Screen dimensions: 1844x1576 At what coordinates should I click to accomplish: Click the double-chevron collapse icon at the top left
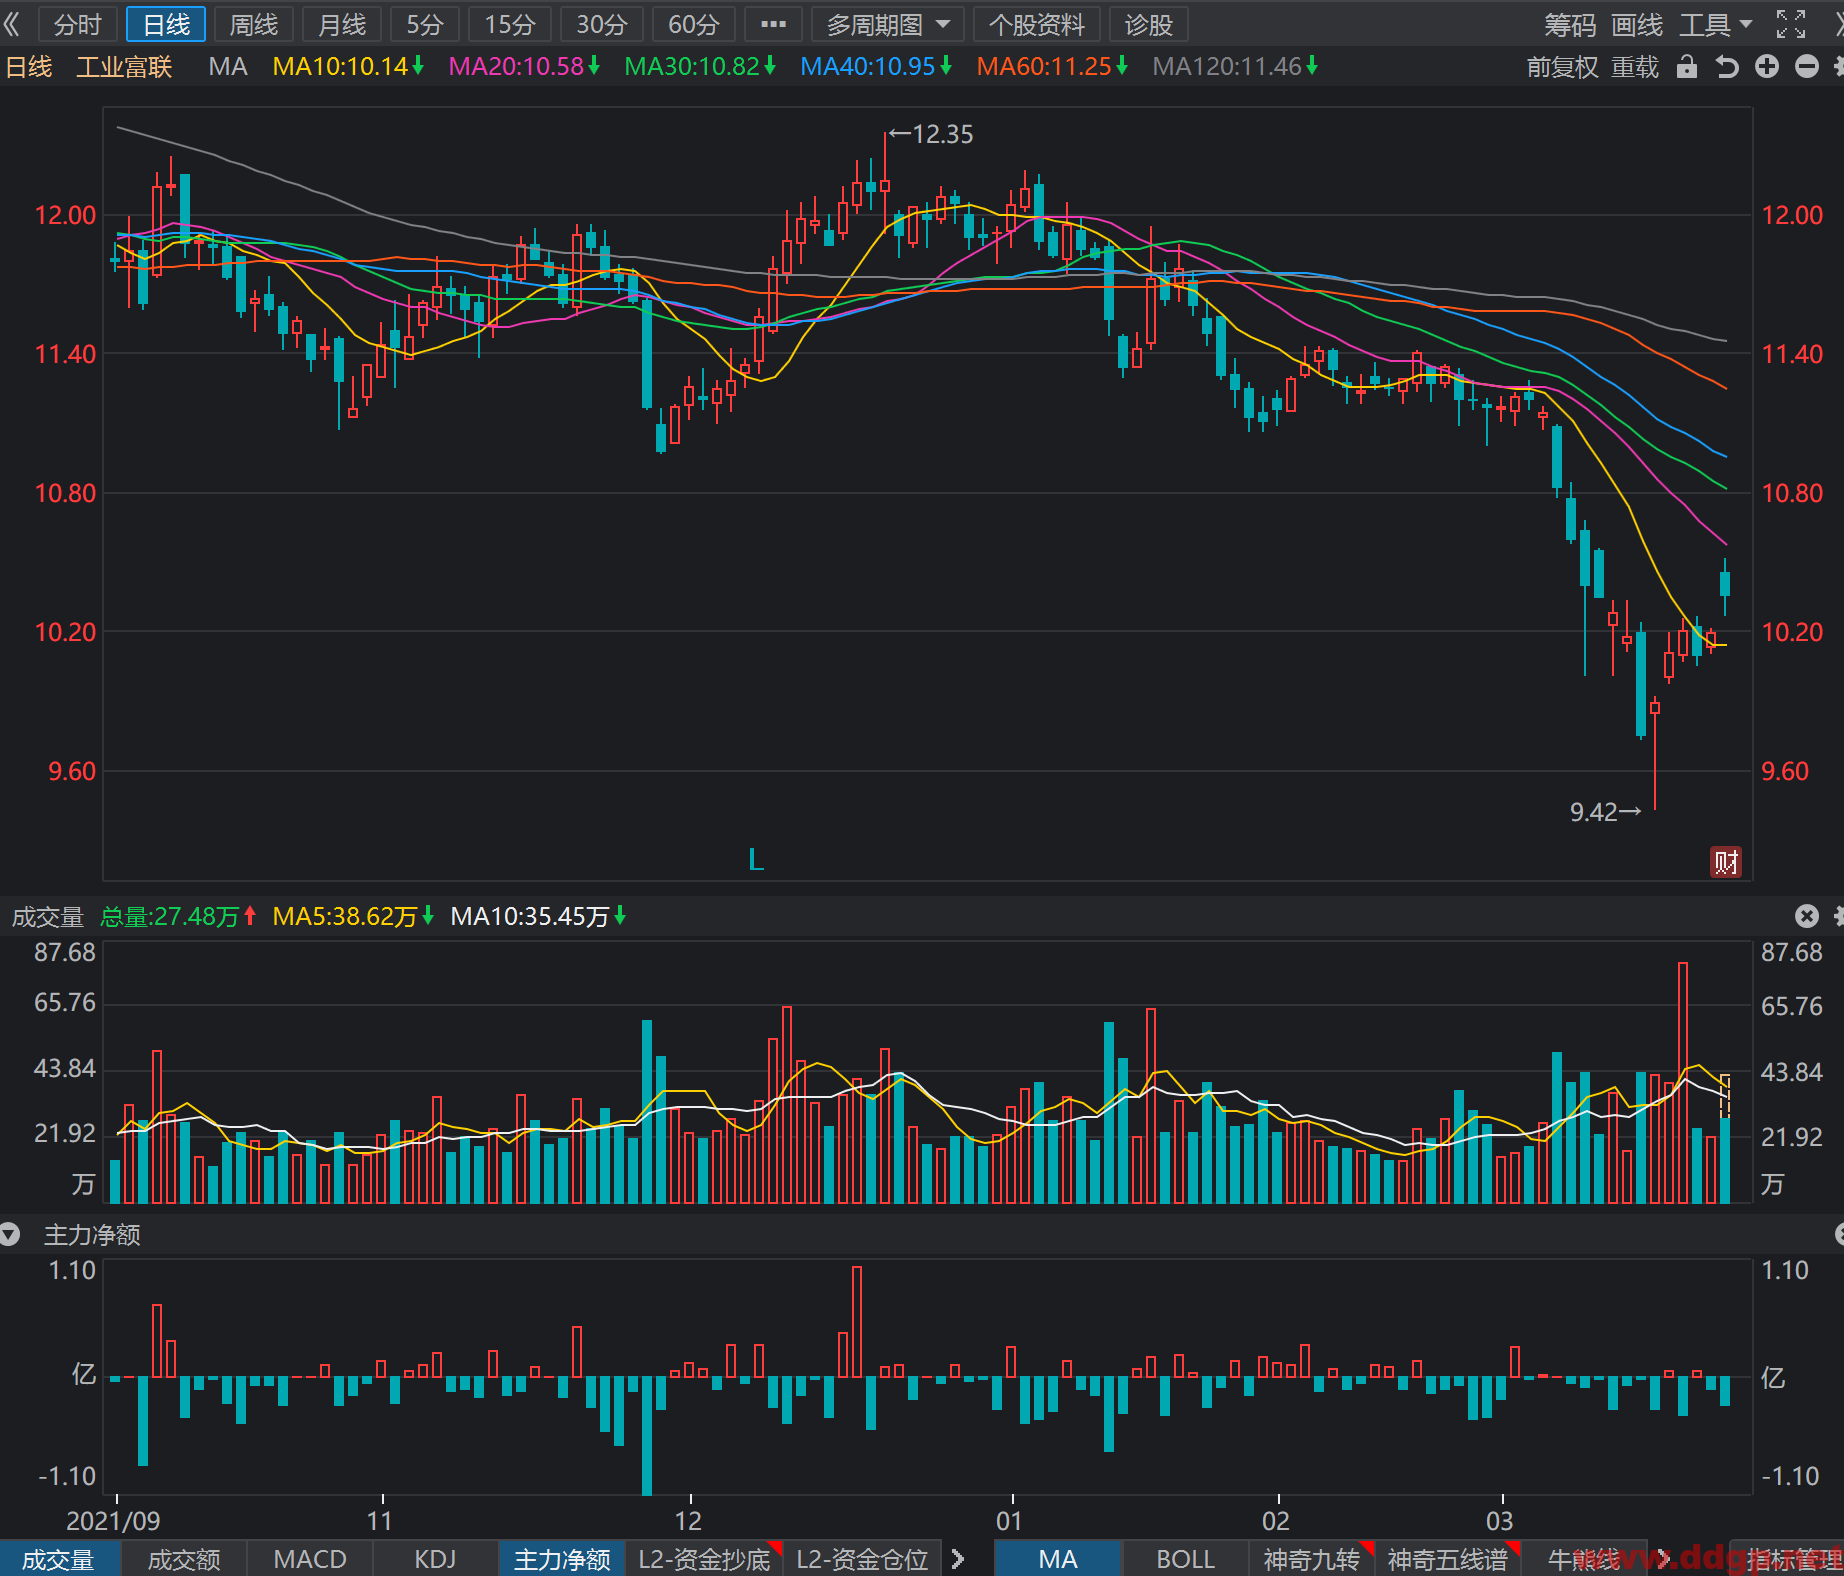[x=13, y=24]
